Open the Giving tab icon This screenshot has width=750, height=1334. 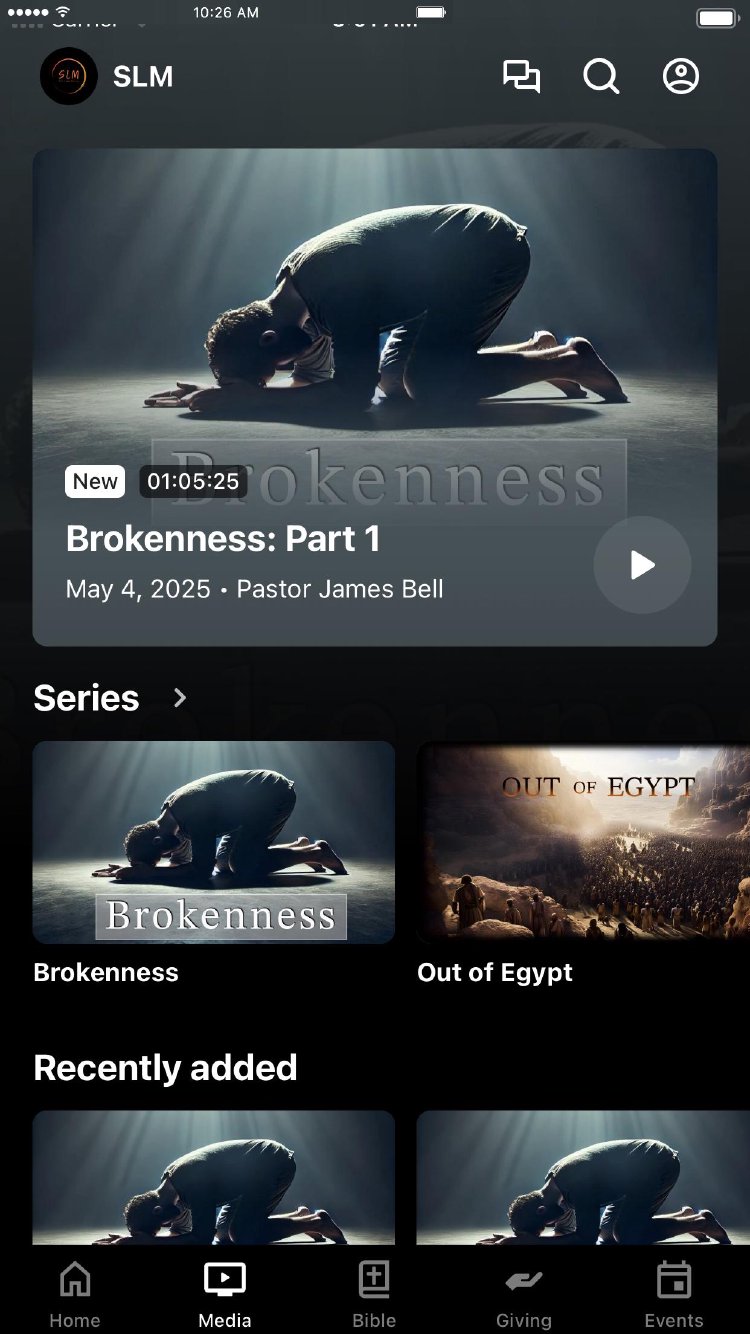(x=524, y=1281)
